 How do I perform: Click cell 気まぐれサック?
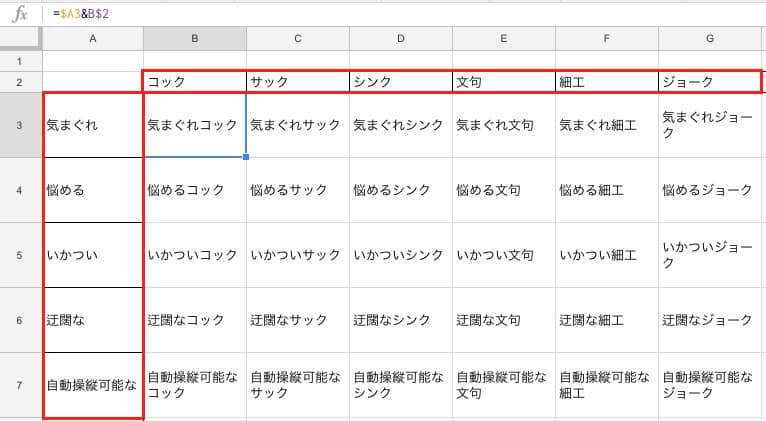pyautogui.click(x=298, y=125)
